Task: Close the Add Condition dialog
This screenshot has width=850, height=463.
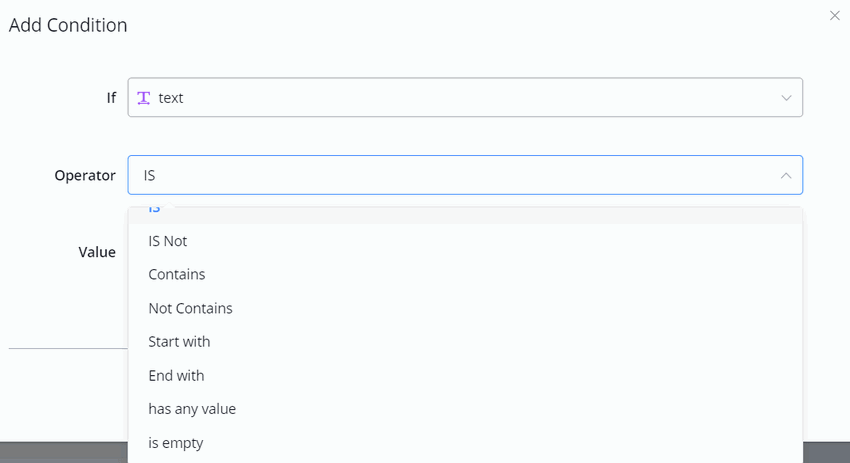Action: tap(835, 15)
